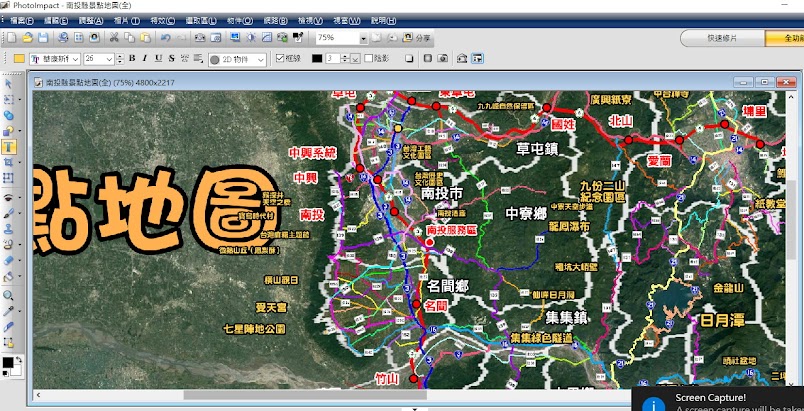Screen dimensions: 804x411
Task: Click the vertical scrollbar of document
Action: click(x=792, y=240)
